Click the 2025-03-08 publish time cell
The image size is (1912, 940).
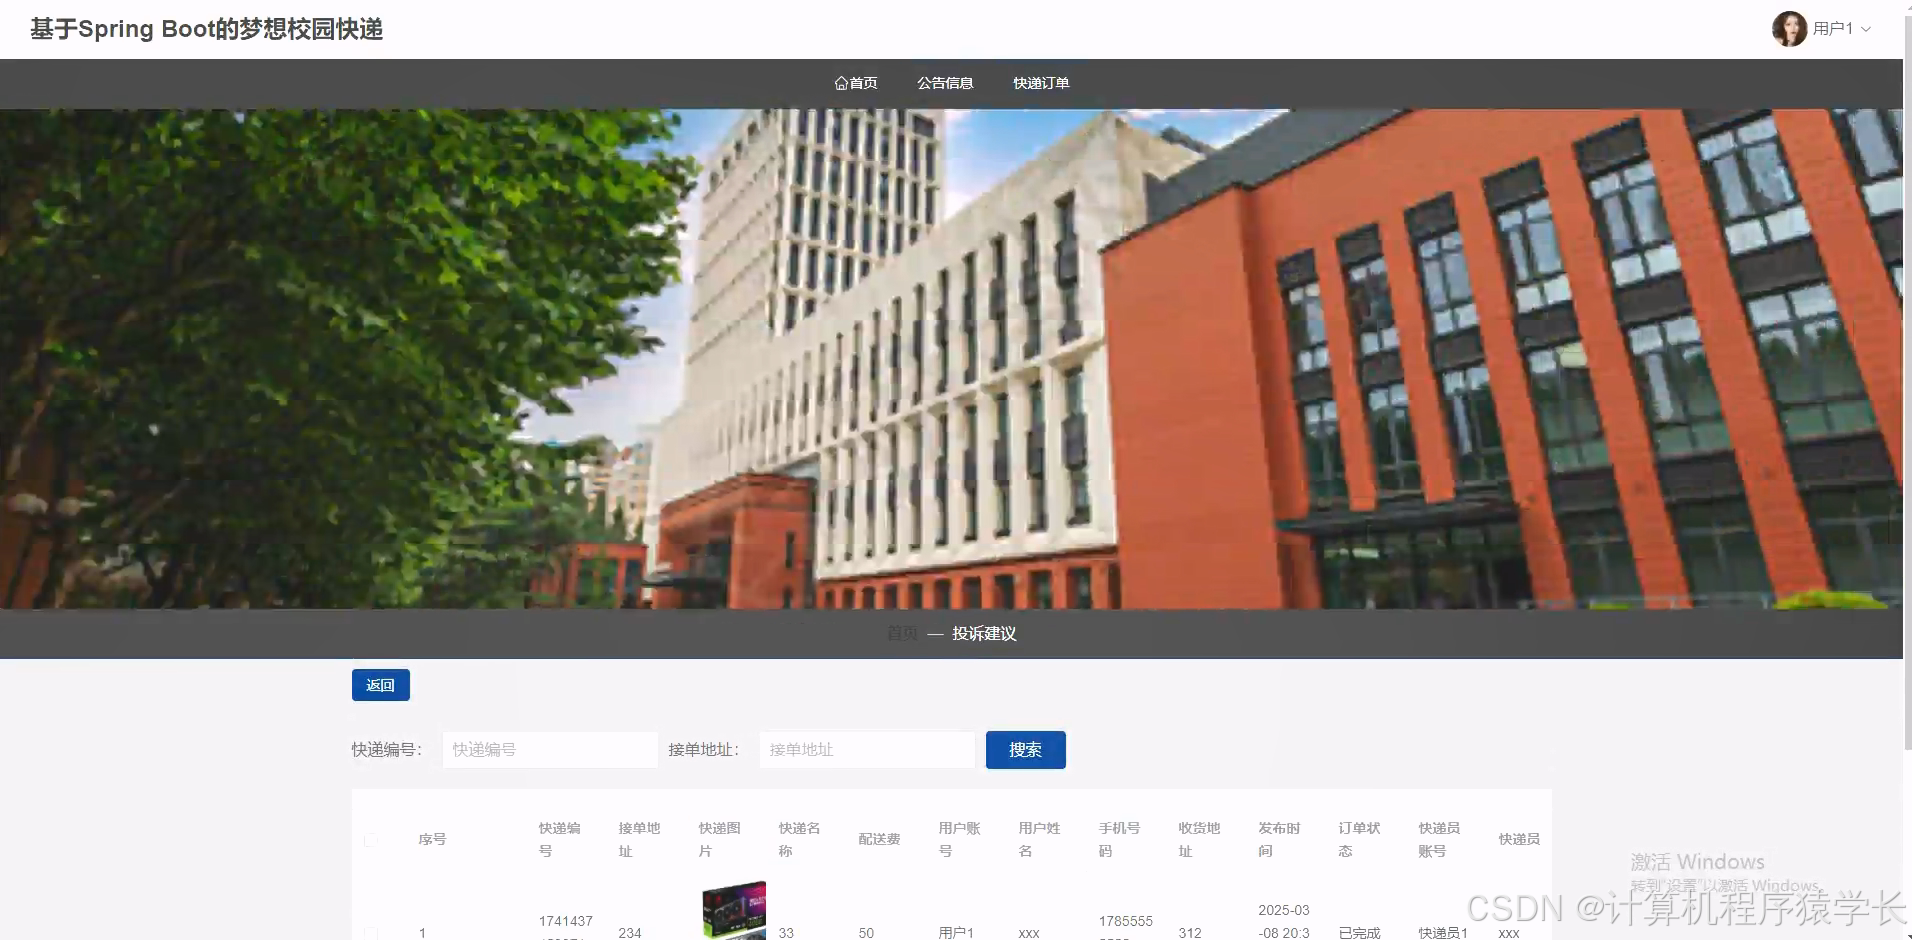(x=1284, y=921)
